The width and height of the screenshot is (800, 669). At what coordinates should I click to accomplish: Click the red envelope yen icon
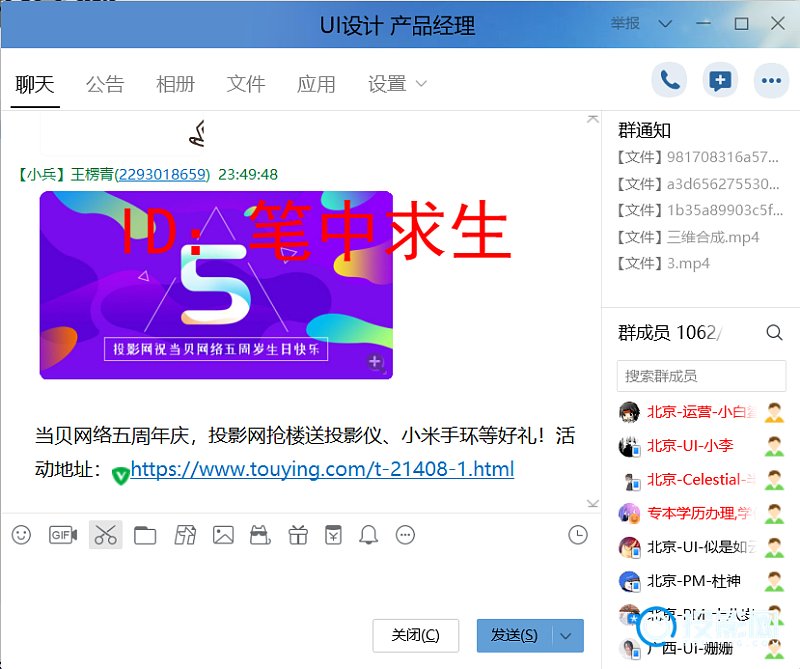coord(334,535)
